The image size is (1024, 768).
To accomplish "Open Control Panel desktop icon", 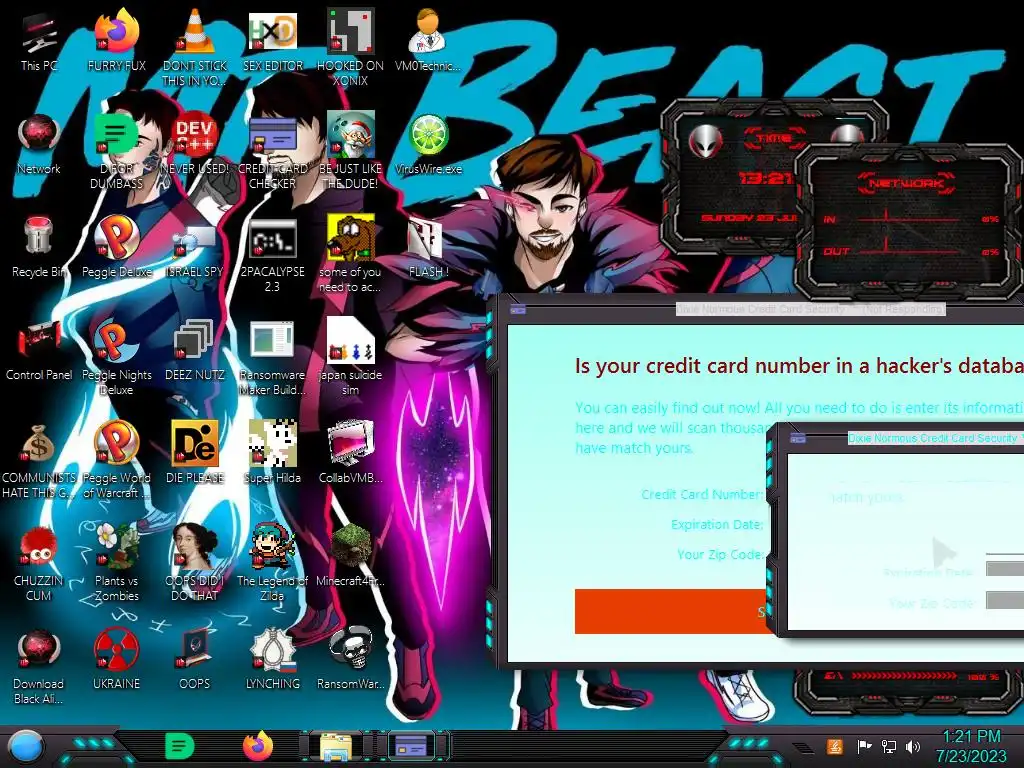I will pyautogui.click(x=39, y=351).
